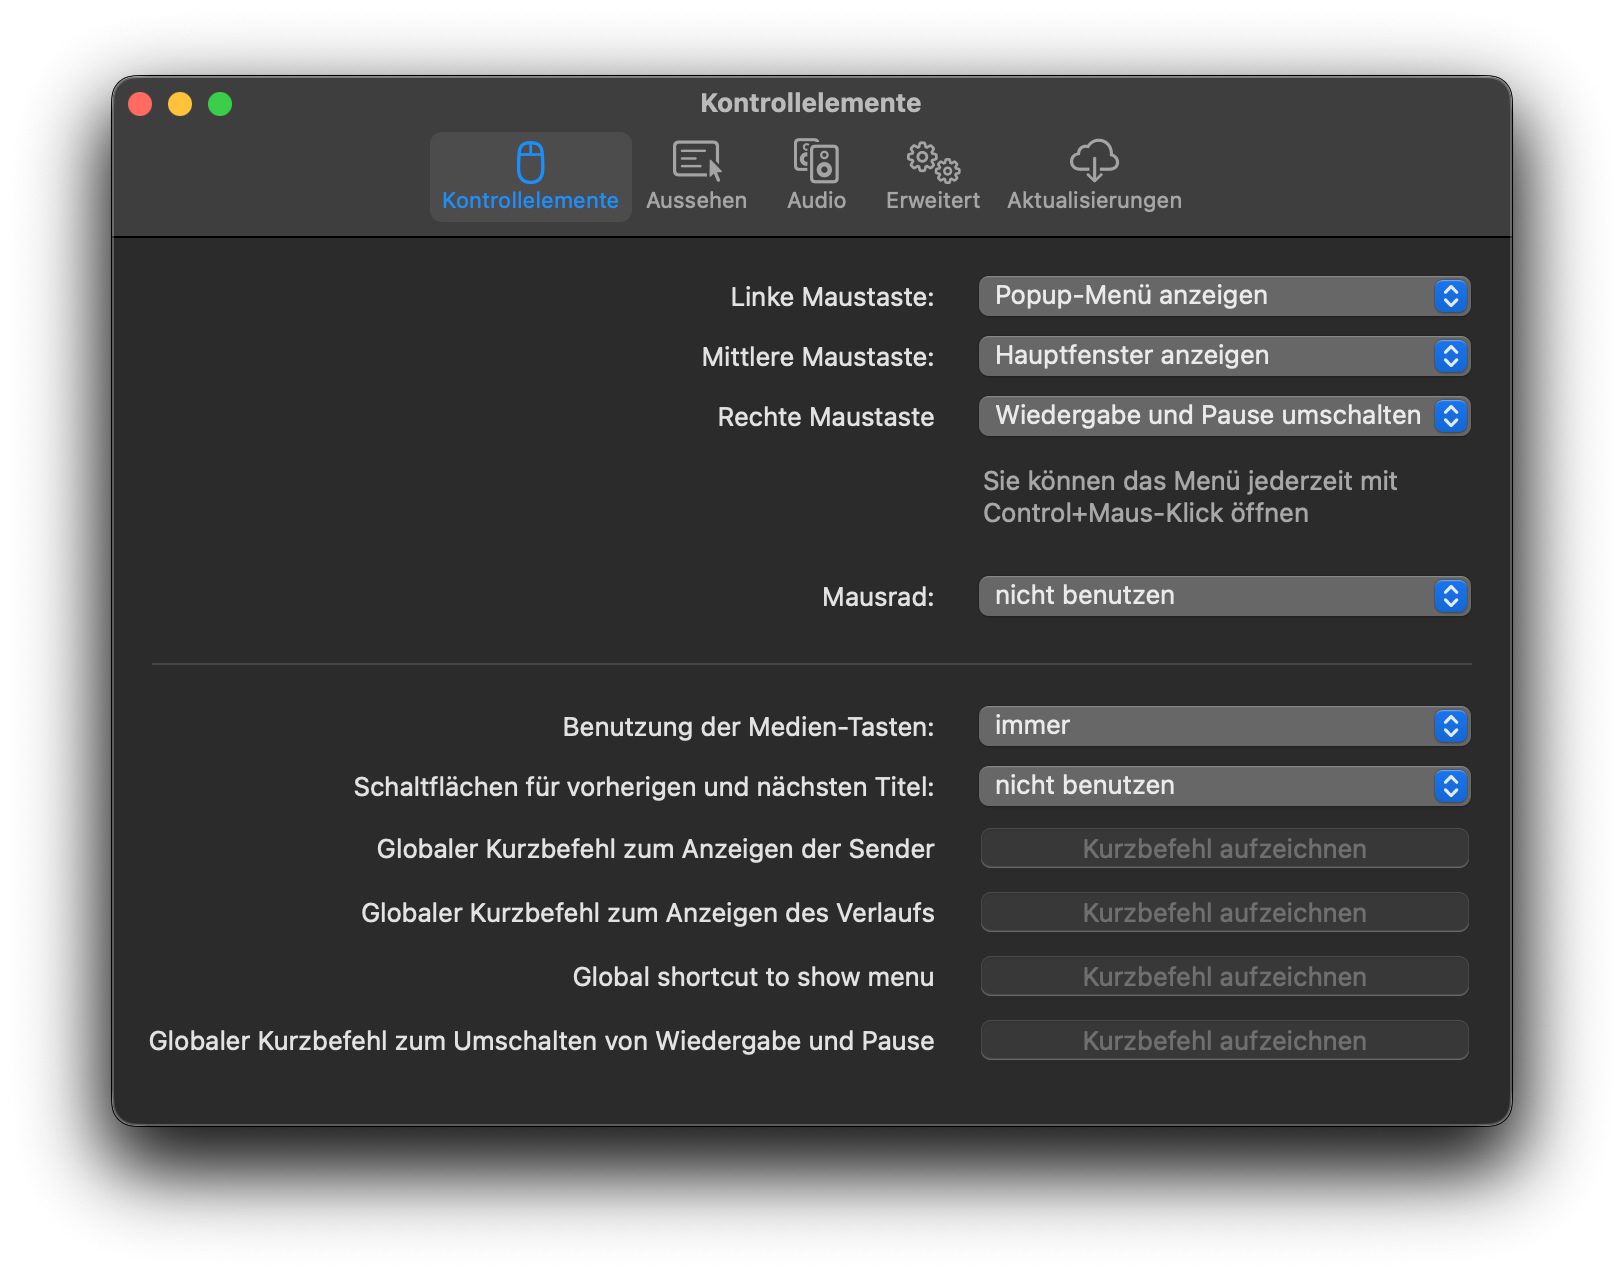
Task: Select the Audio speaker icon
Action: tap(816, 160)
